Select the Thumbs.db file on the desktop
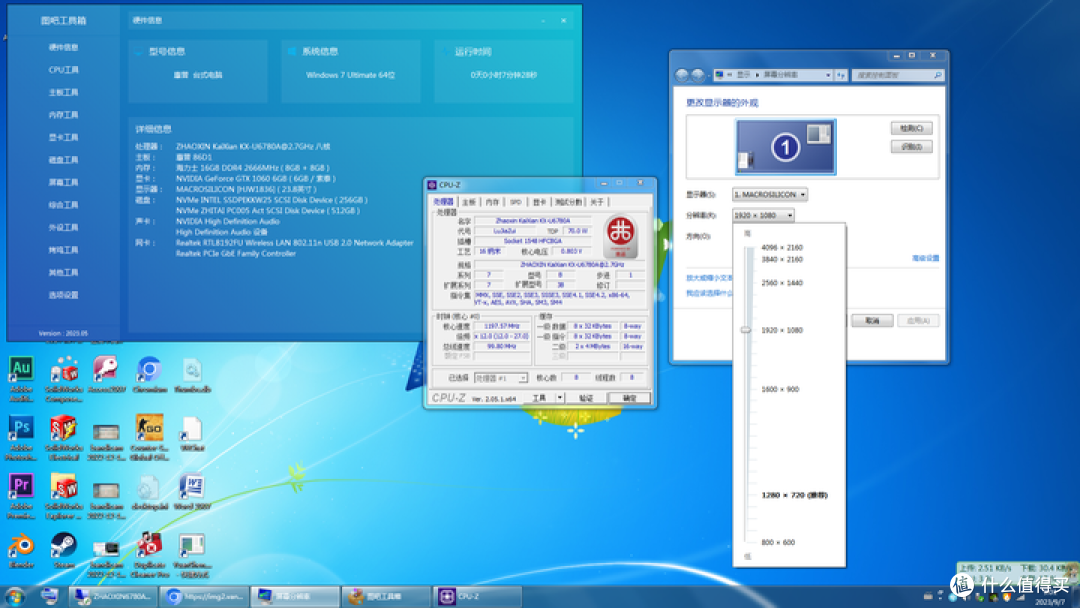This screenshot has width=1080, height=608. (x=192, y=375)
